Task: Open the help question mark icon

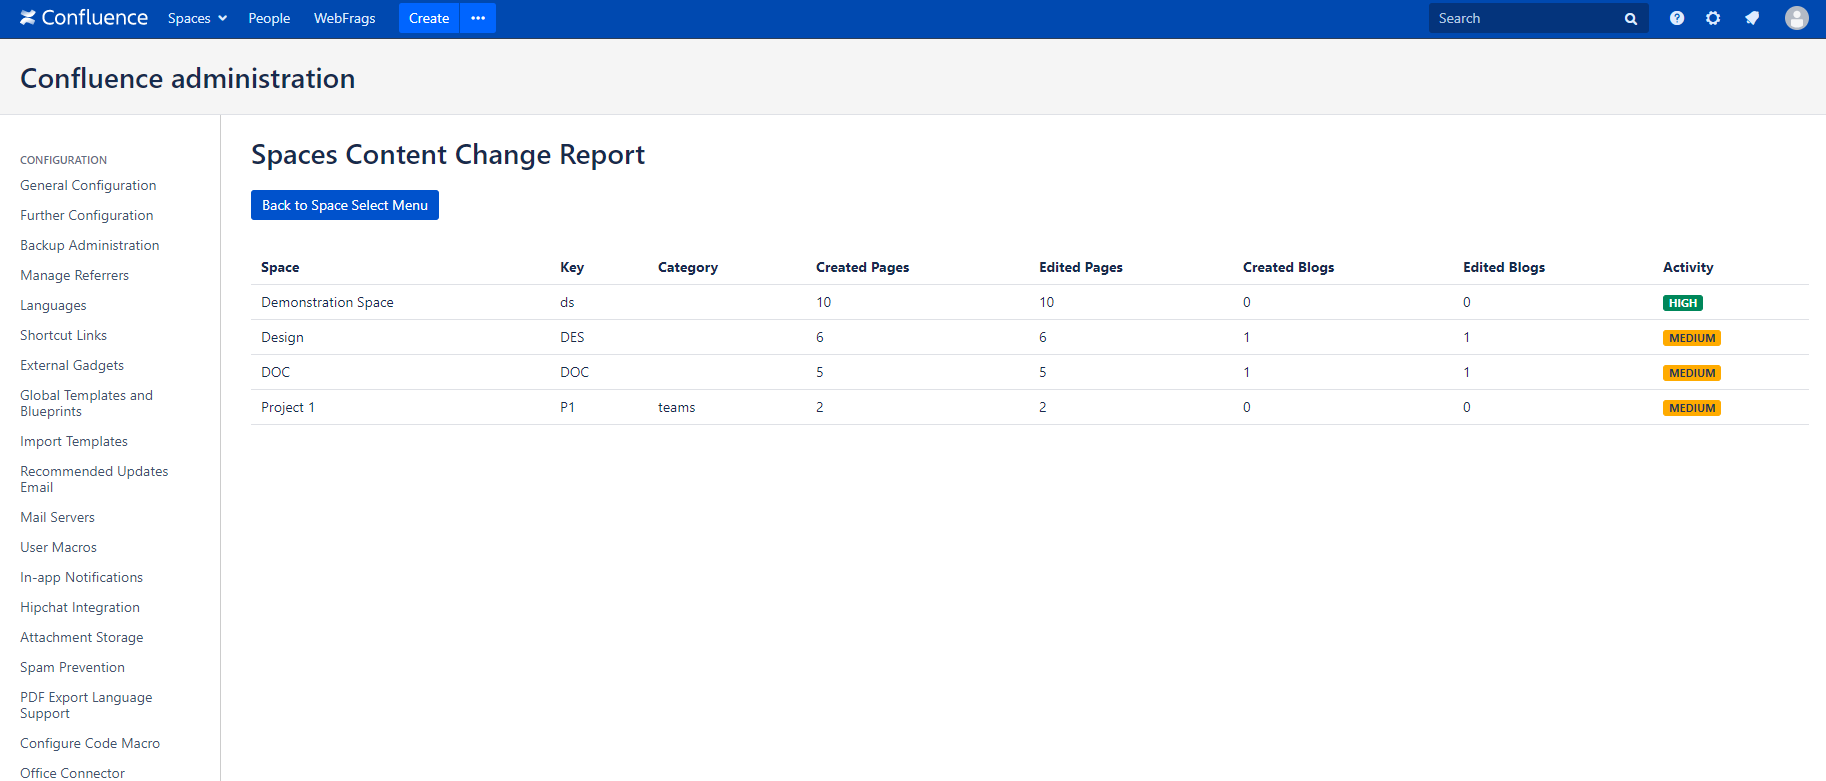Action: coord(1677,18)
